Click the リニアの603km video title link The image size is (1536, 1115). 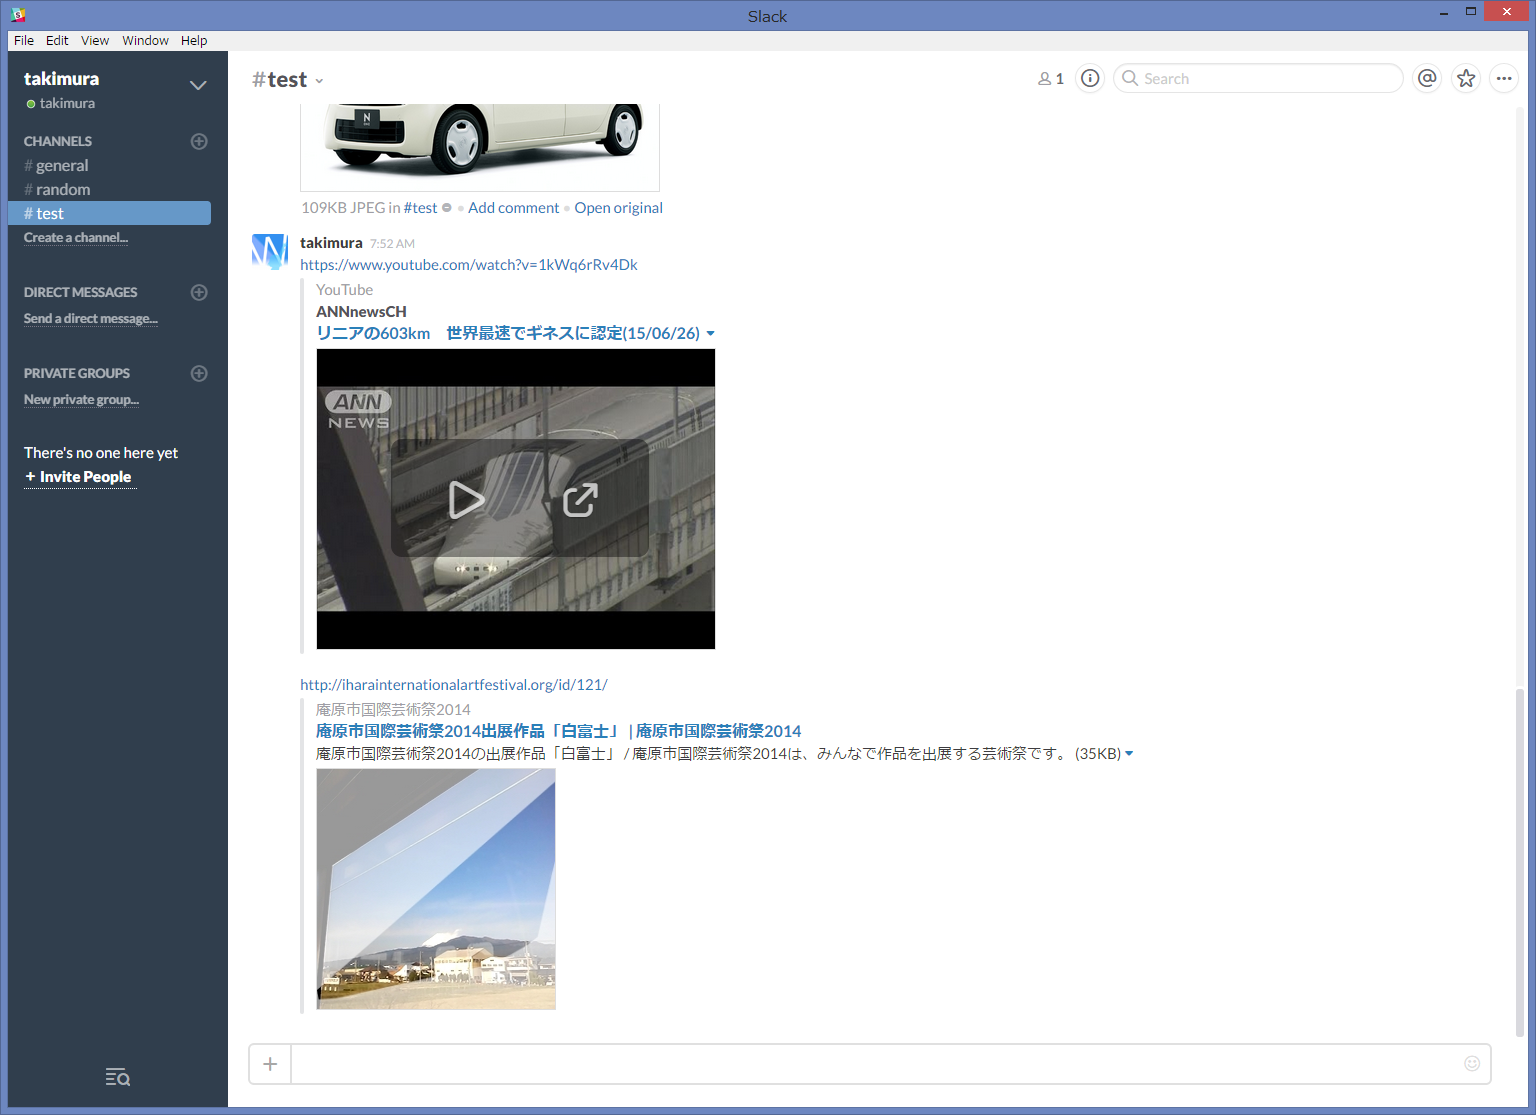click(x=508, y=333)
